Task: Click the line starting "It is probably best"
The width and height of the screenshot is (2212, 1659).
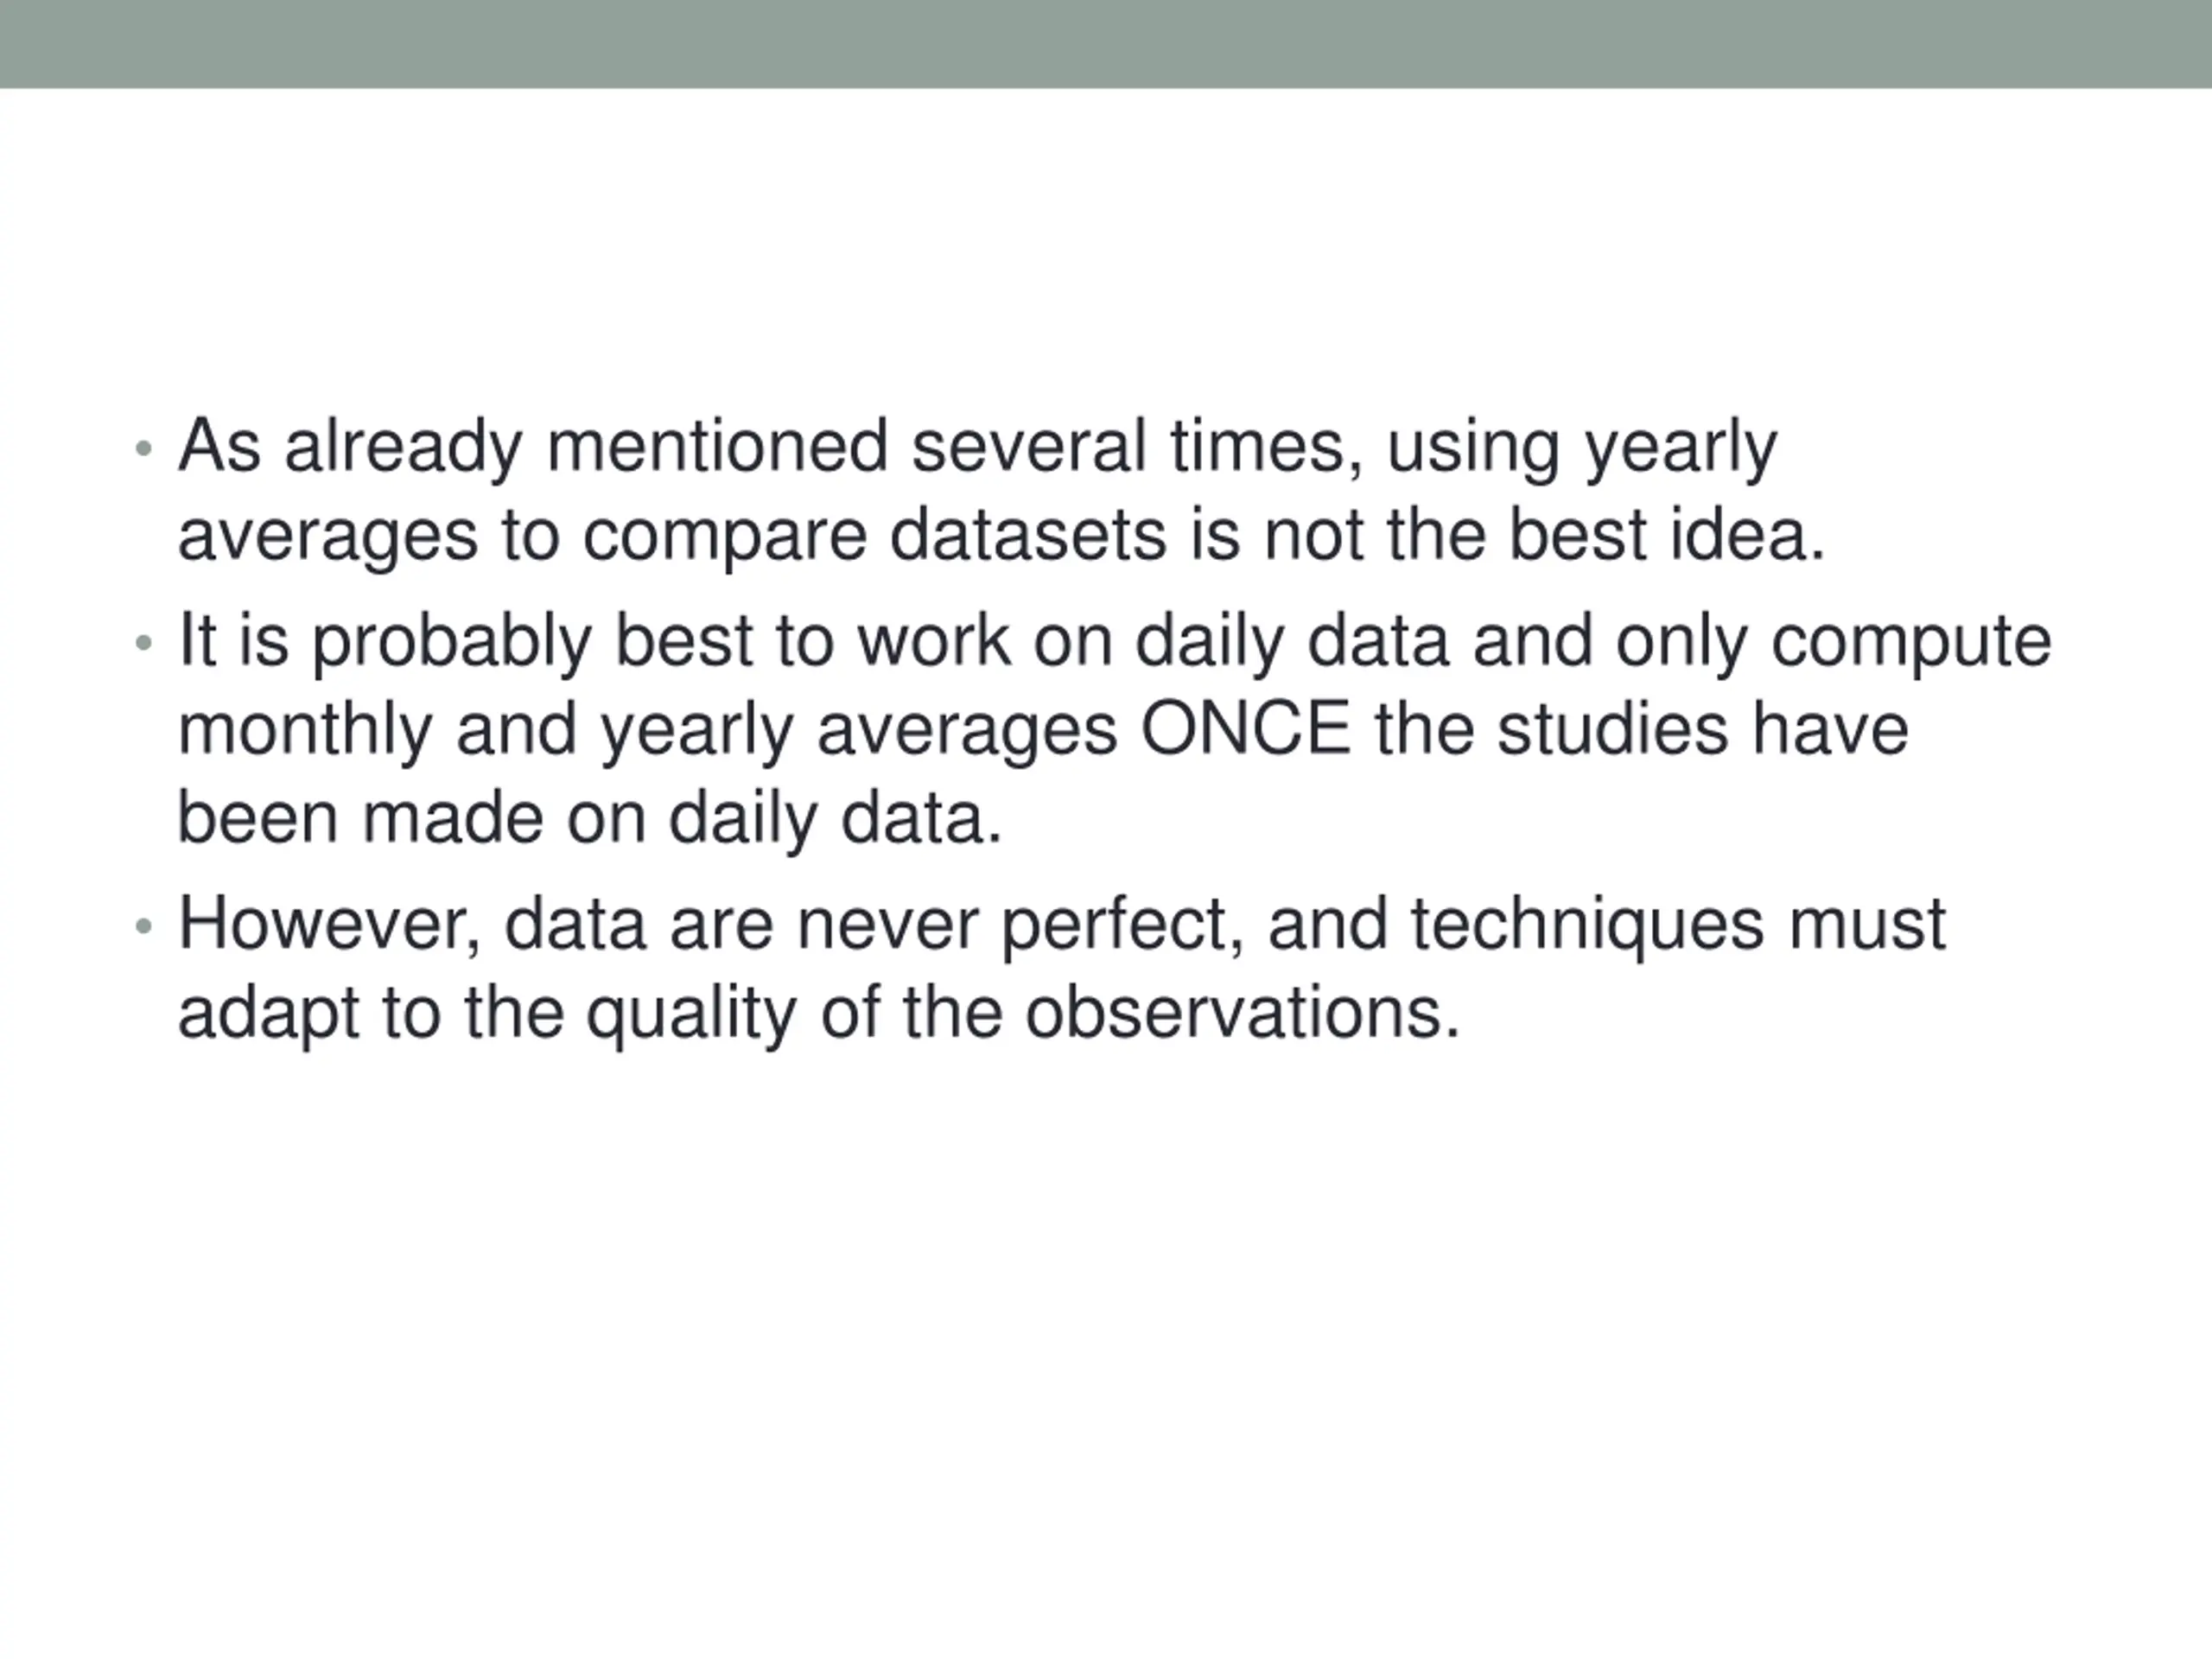Action: (1114, 642)
